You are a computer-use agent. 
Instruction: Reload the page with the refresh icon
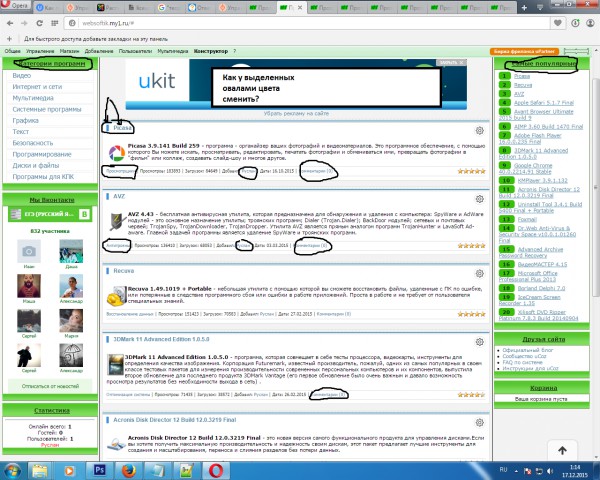[39, 23]
